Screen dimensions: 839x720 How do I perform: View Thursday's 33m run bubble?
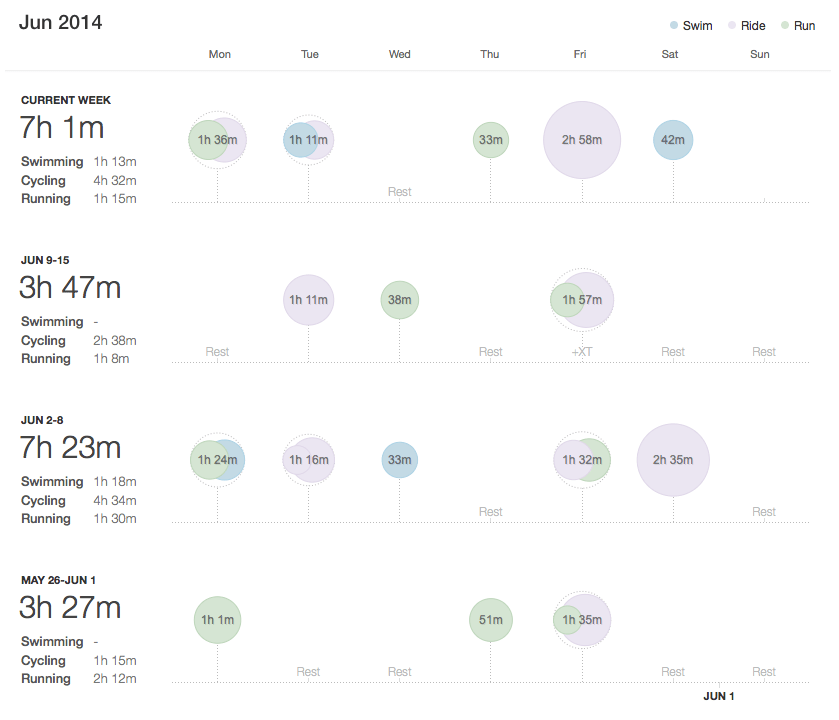[x=490, y=140]
